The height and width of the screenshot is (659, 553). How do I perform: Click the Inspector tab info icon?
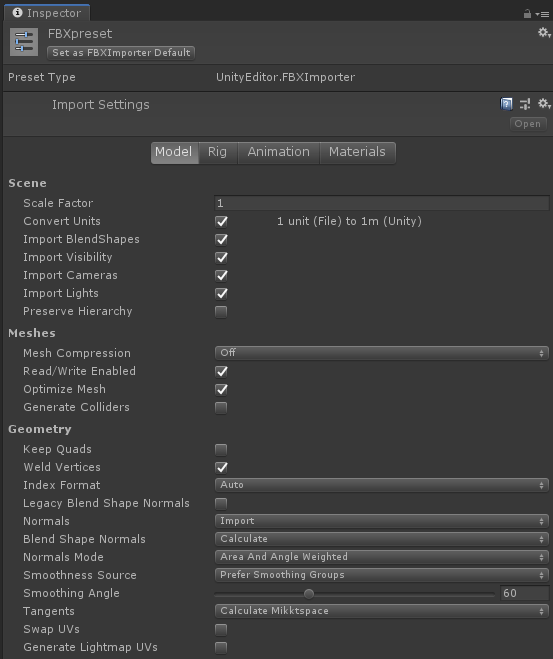(17, 13)
